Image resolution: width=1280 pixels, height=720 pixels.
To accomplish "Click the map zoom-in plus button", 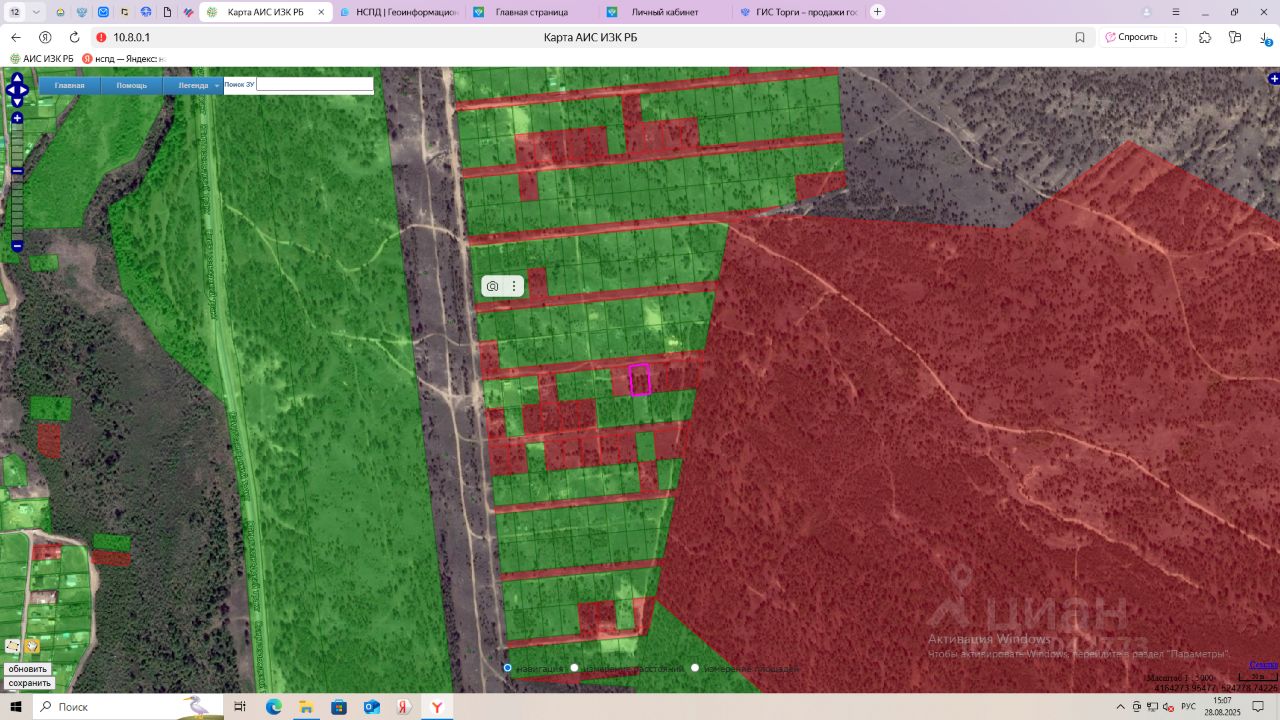I will coord(17,118).
